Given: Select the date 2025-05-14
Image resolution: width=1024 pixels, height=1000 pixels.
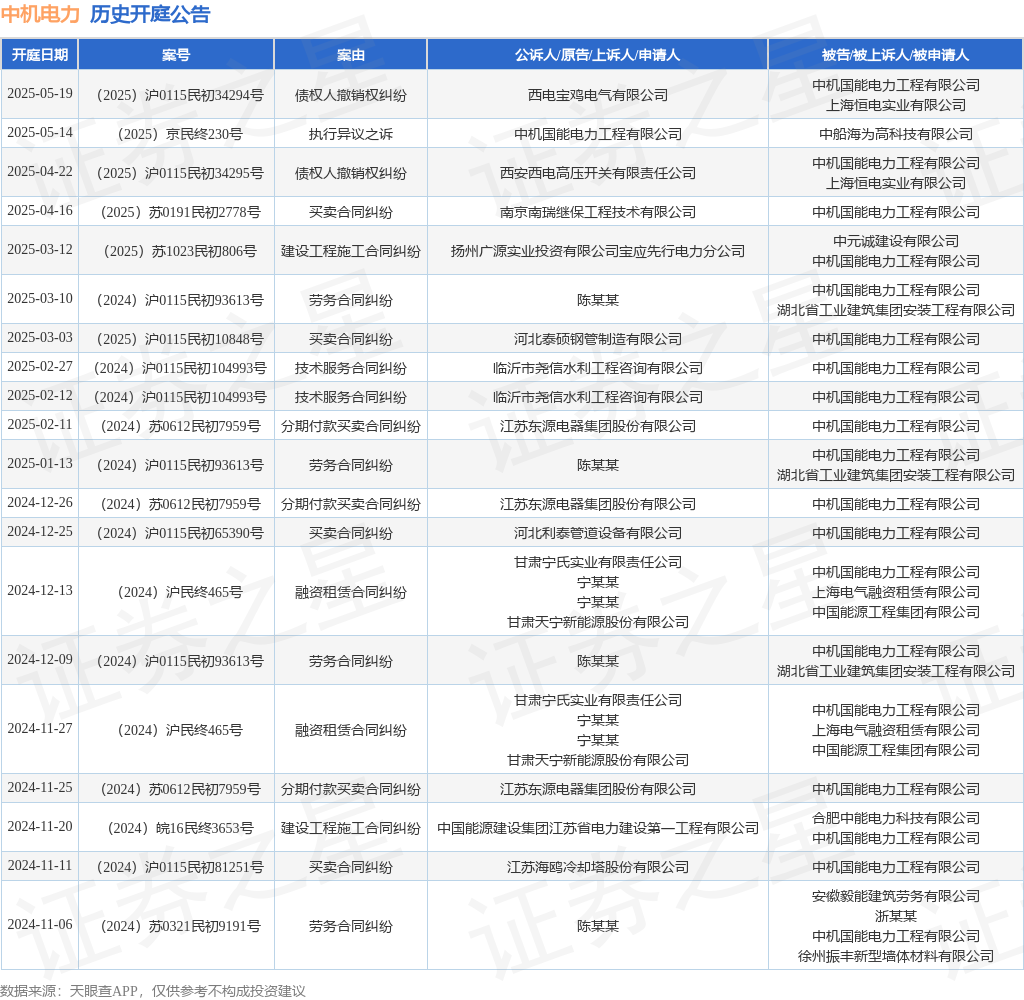Looking at the screenshot, I should 40,133.
